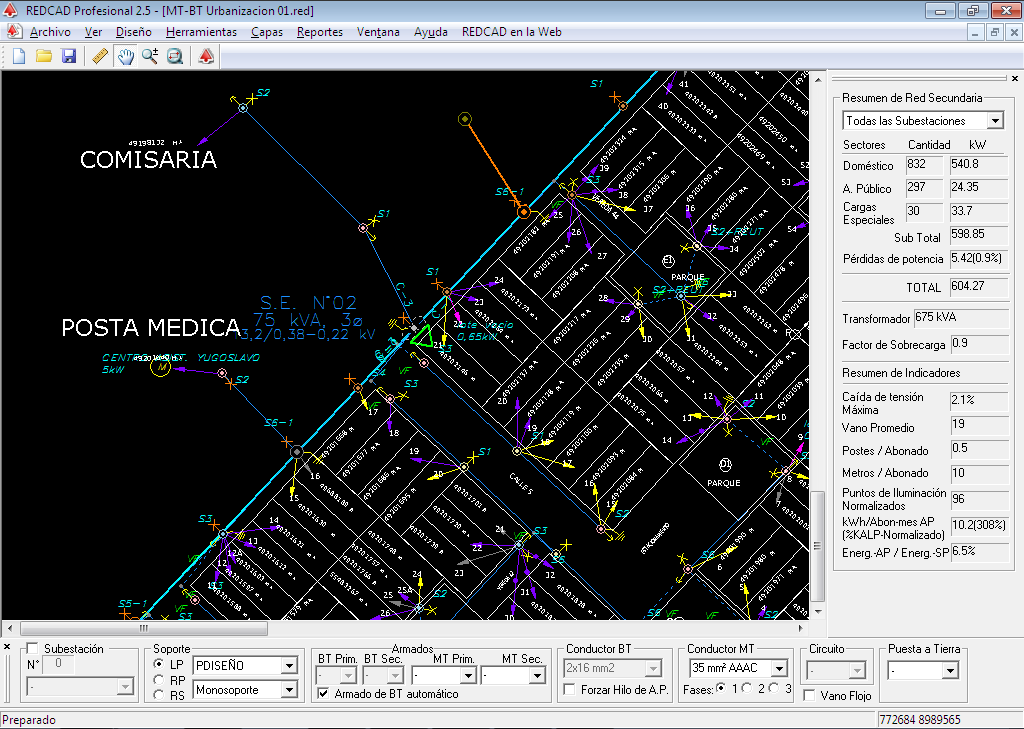The width and height of the screenshot is (1024, 729).
Task: Open a file with the folder icon
Action: [x=44, y=56]
